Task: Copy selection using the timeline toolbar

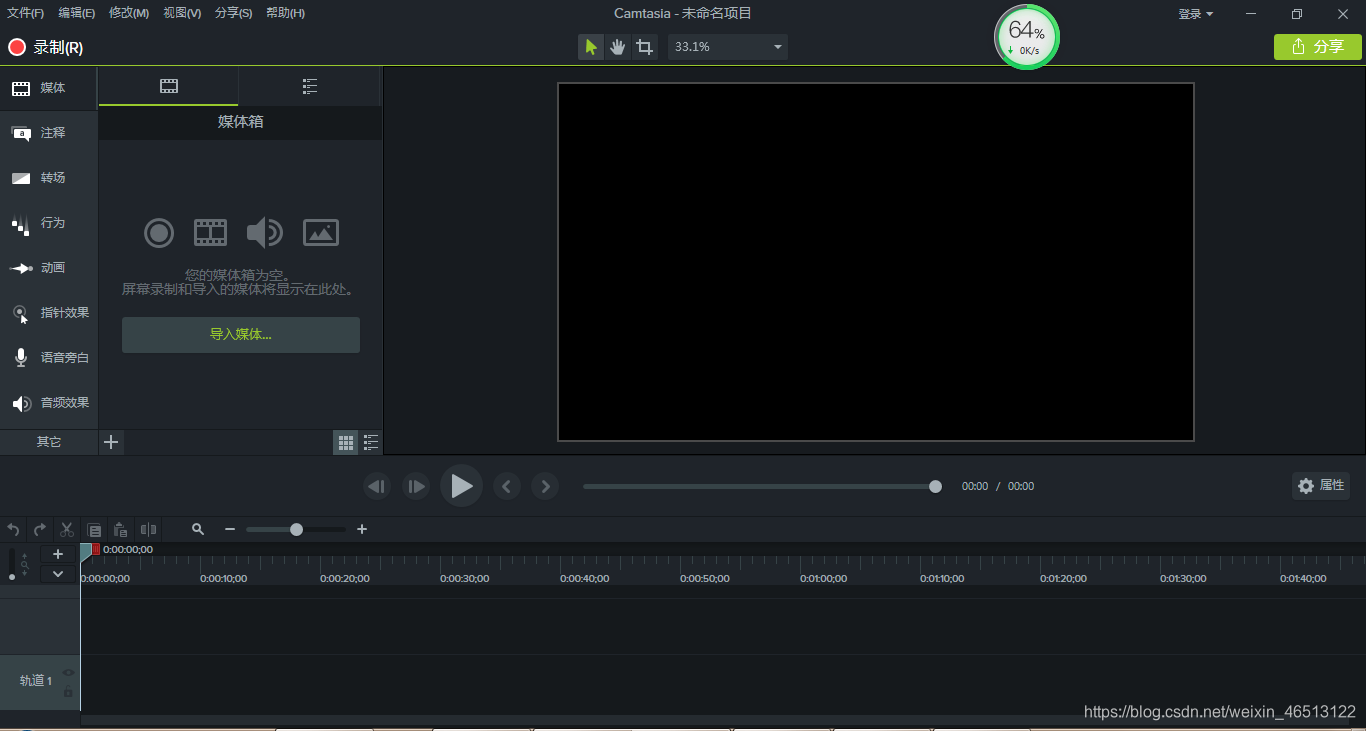Action: click(94, 530)
